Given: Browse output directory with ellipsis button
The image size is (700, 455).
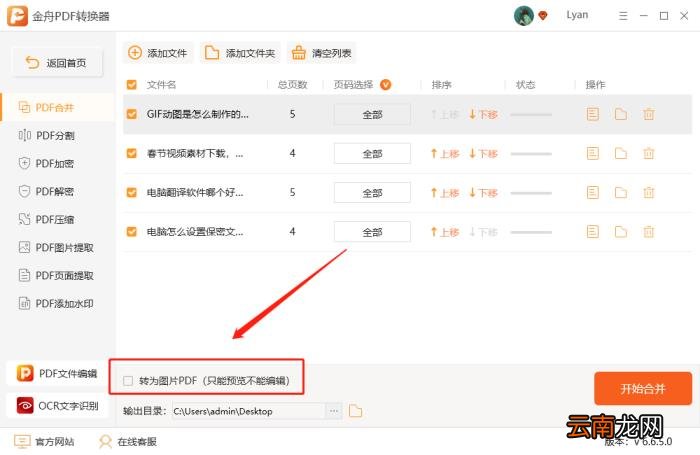Looking at the screenshot, I should tap(333, 411).
